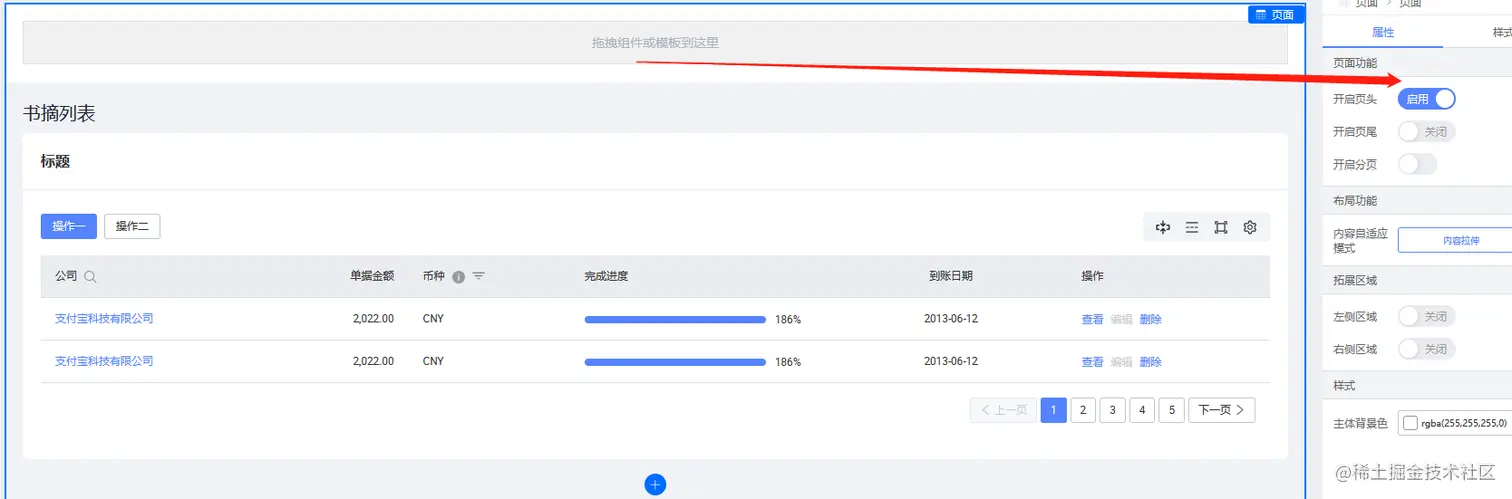The width and height of the screenshot is (1512, 499).
Task: Click 删除 in the first table row
Action: [1150, 320]
